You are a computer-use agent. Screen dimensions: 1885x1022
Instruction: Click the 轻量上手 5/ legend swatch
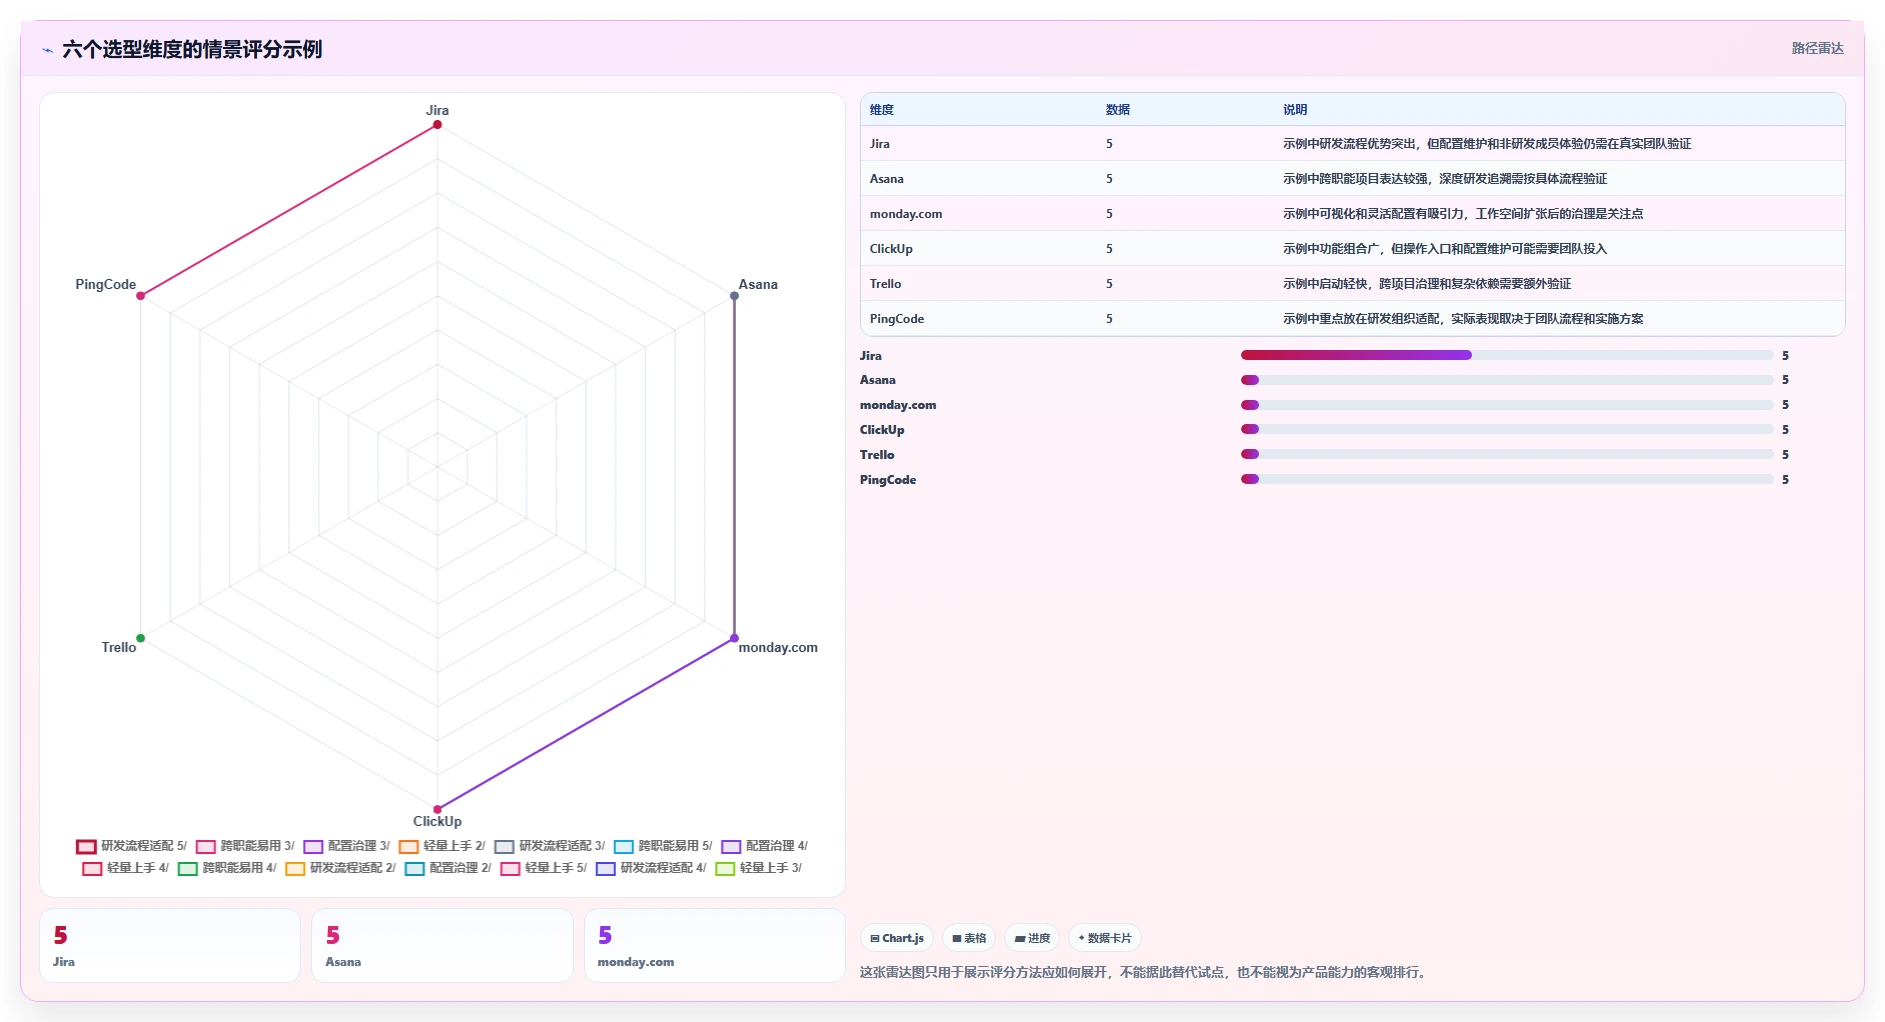(x=510, y=868)
